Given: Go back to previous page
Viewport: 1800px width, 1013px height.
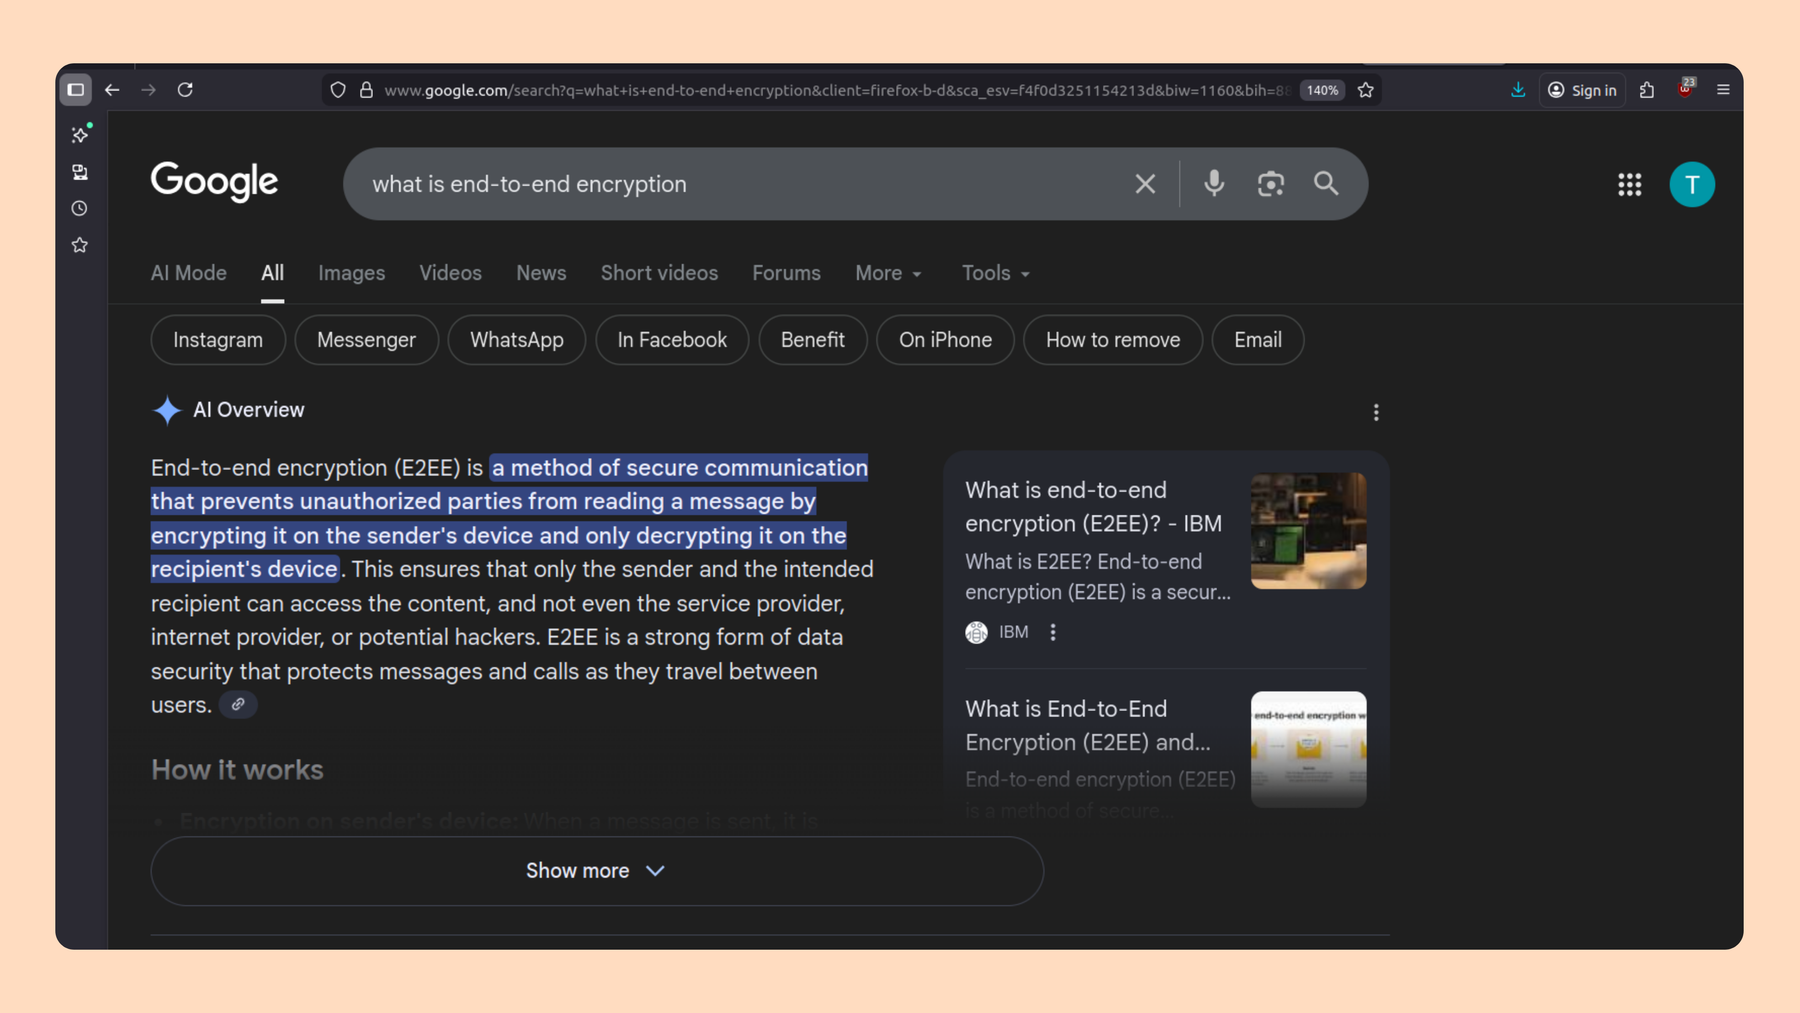Looking at the screenshot, I should [x=112, y=90].
